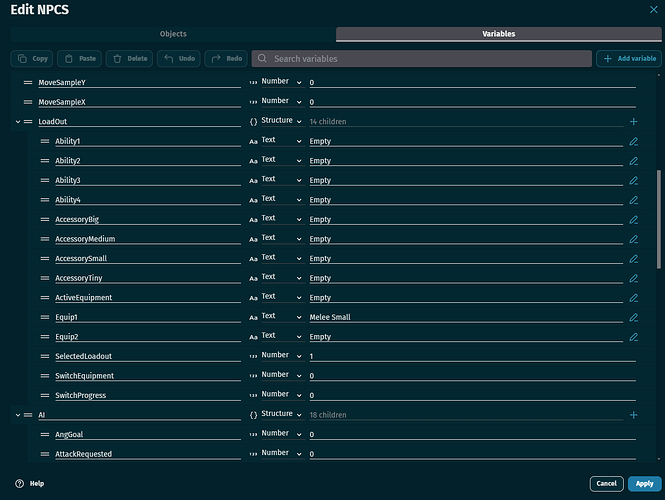This screenshot has height=500, width=665.
Task: Edit AccessoryTiny value with pencil icon
Action: click(x=633, y=278)
